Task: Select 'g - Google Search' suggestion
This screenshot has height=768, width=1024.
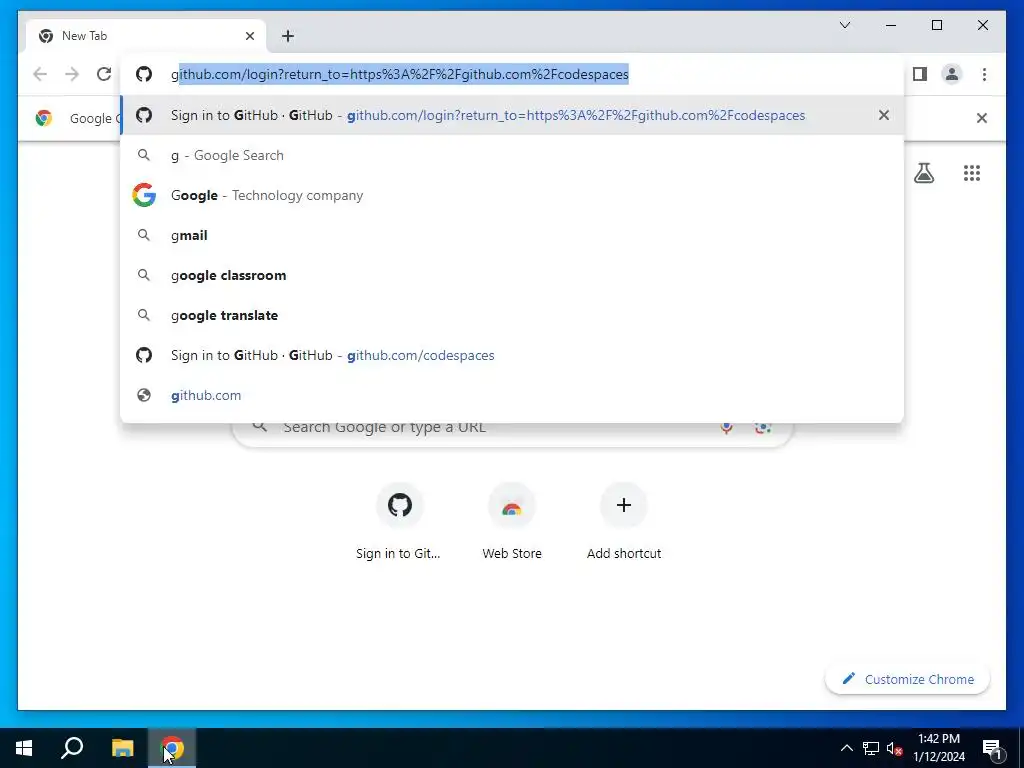Action: 512,155
